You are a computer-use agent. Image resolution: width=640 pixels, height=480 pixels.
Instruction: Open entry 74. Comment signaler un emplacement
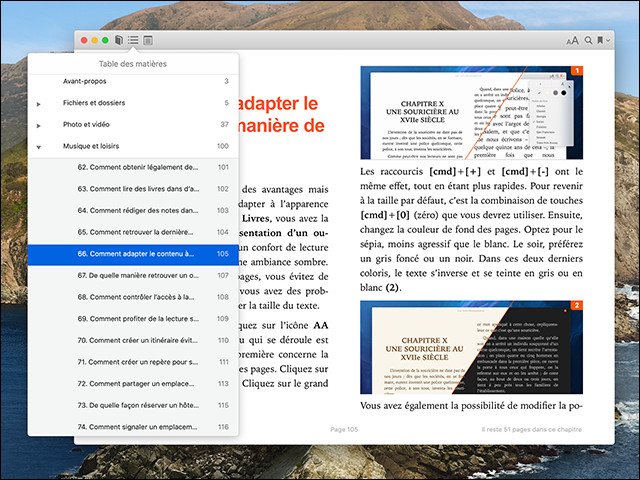click(x=133, y=427)
